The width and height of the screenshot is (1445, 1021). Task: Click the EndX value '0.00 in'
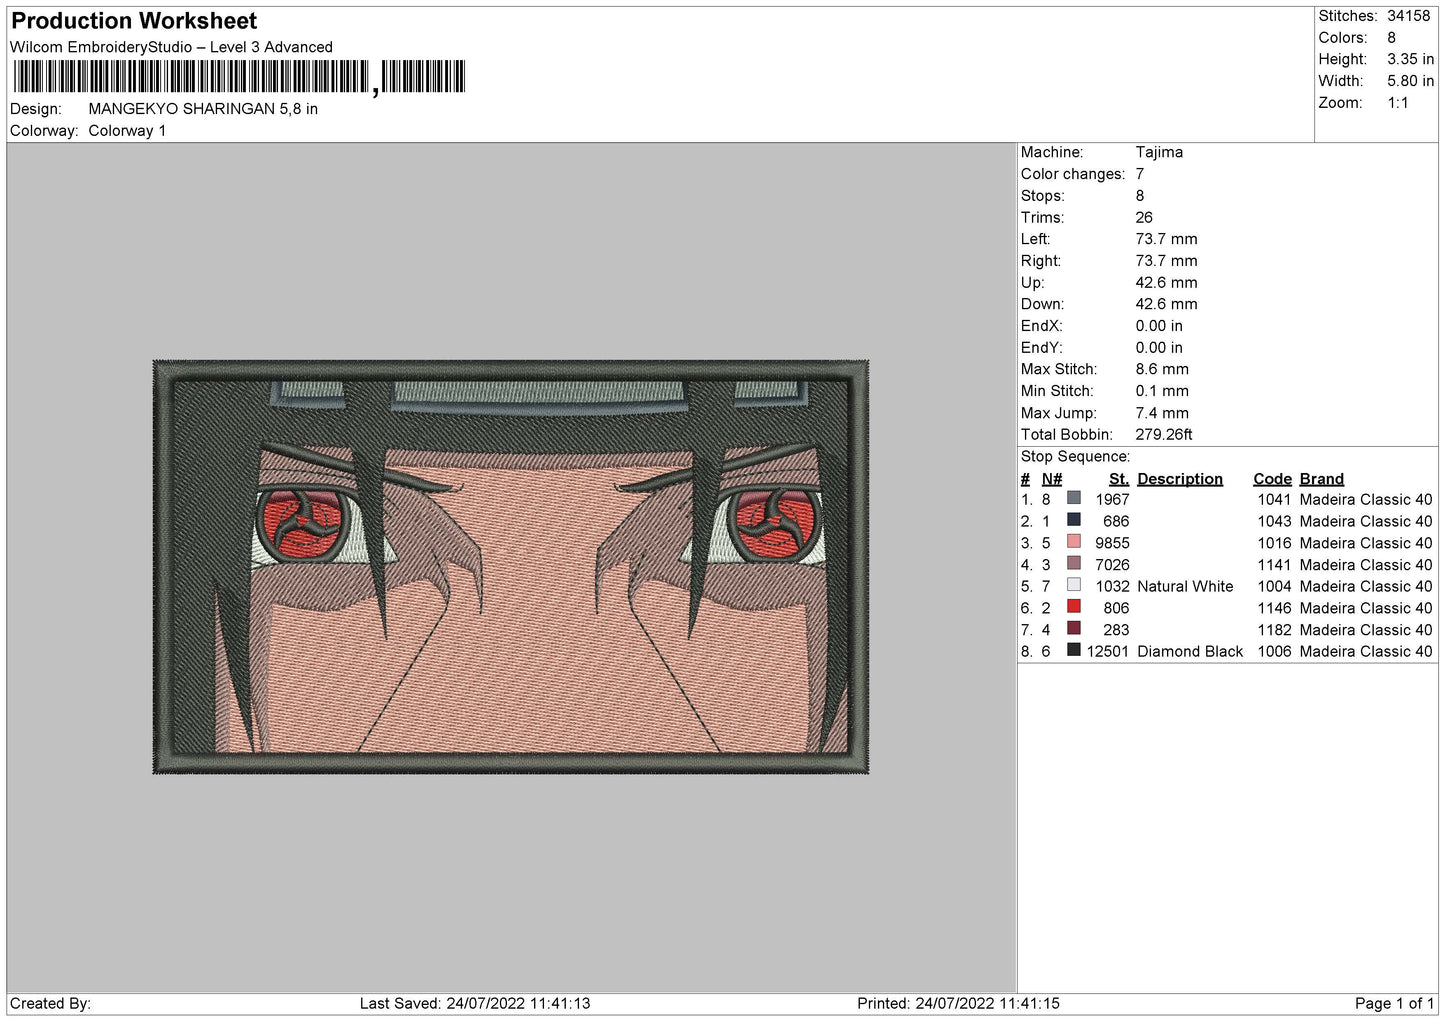1159,326
